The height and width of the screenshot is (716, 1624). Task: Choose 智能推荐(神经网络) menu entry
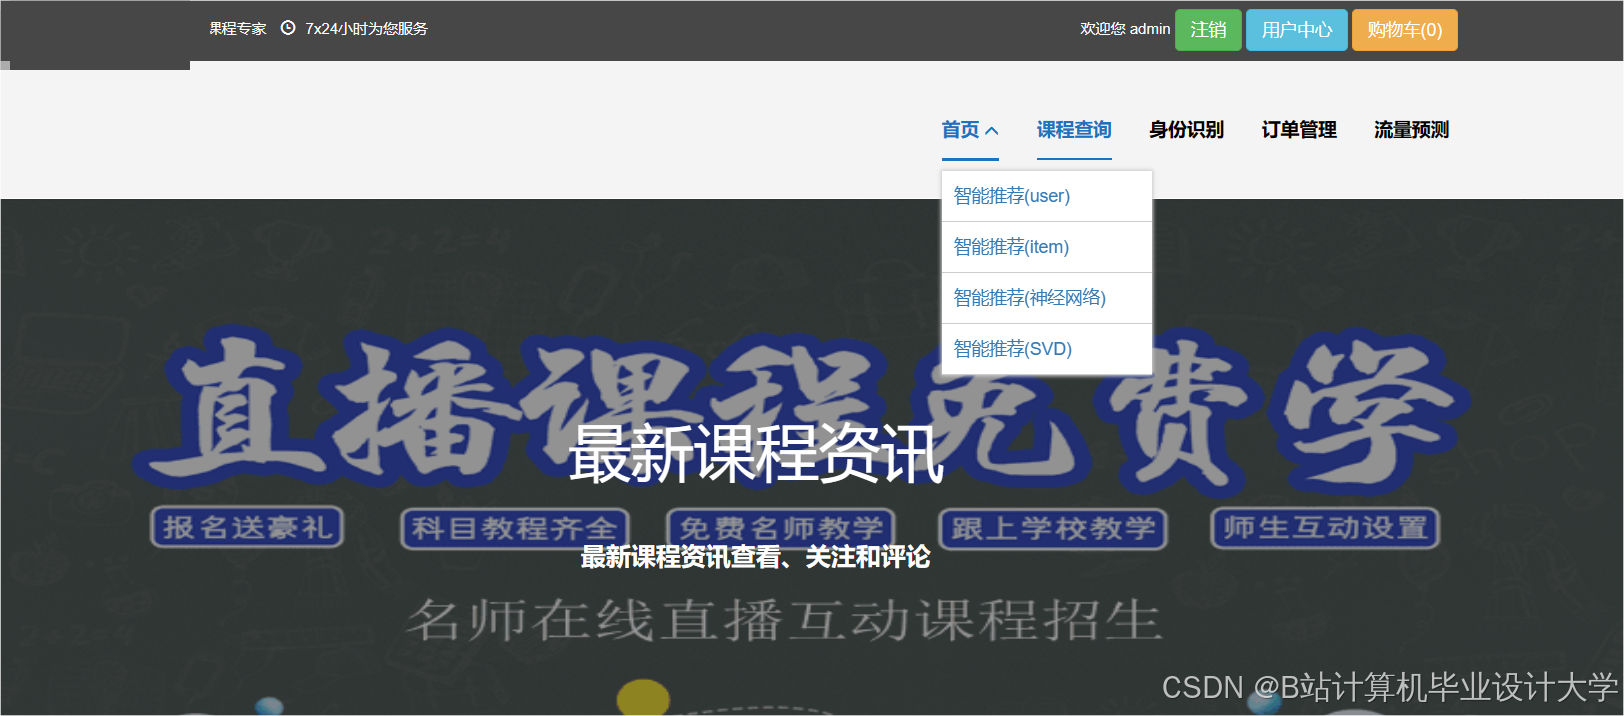click(1047, 298)
